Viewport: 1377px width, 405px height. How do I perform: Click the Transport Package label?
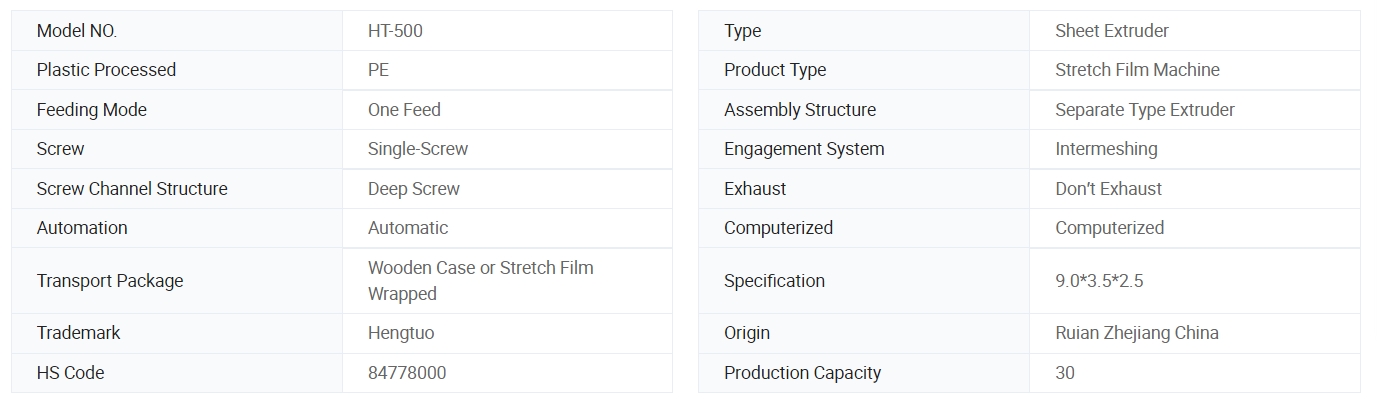click(x=110, y=281)
